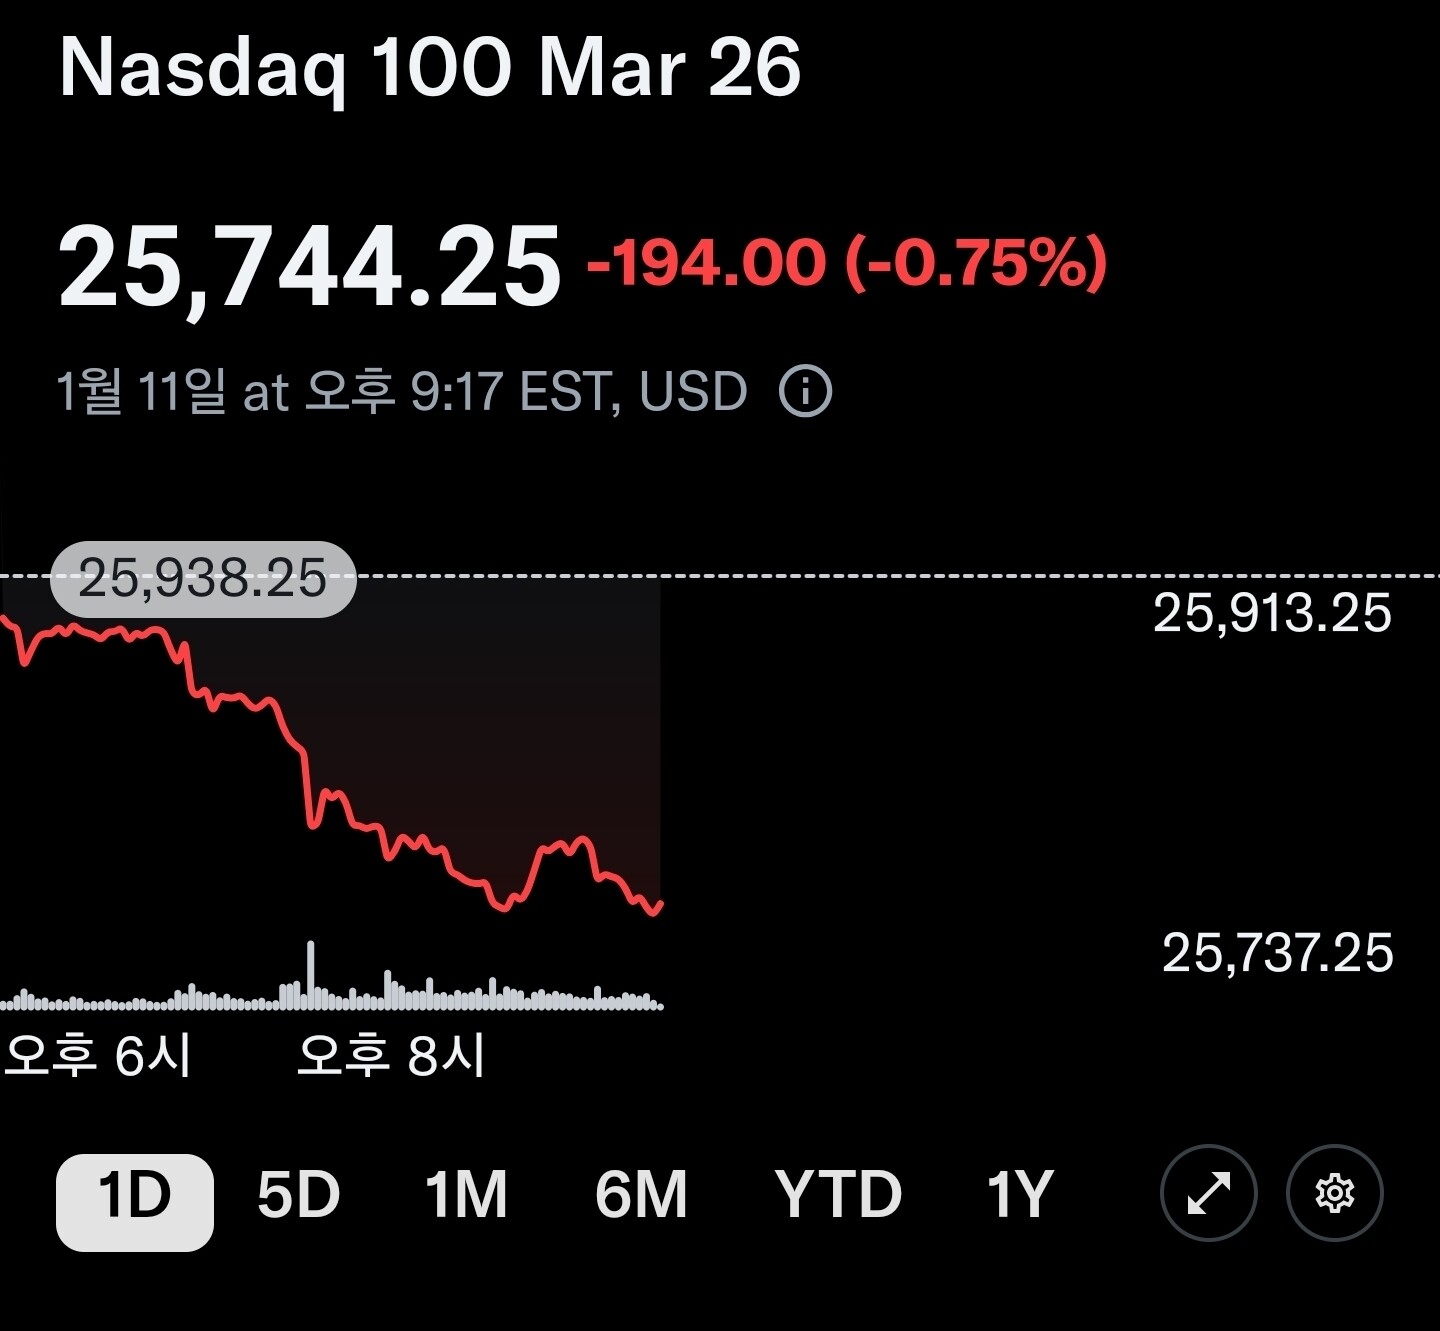Select the 1D time range
This screenshot has width=1440, height=1331.
click(x=135, y=1194)
